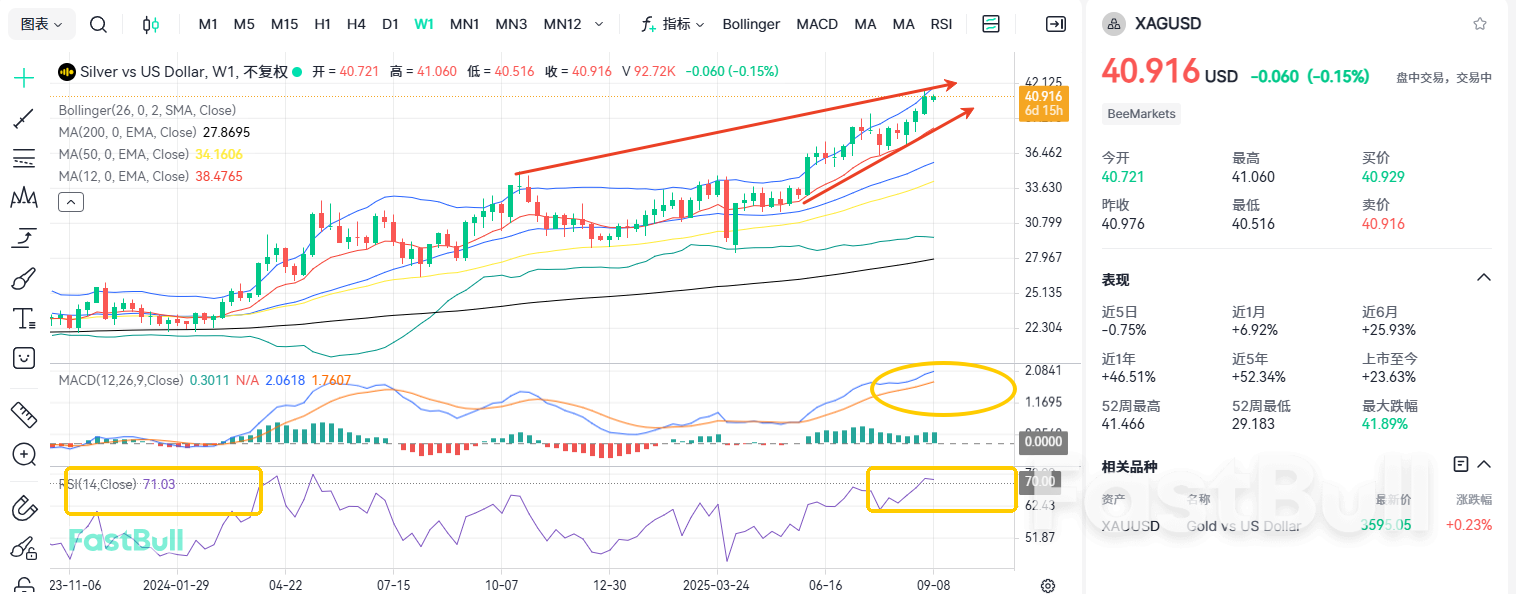
Task: Open chart settings gear icon
Action: [1048, 585]
